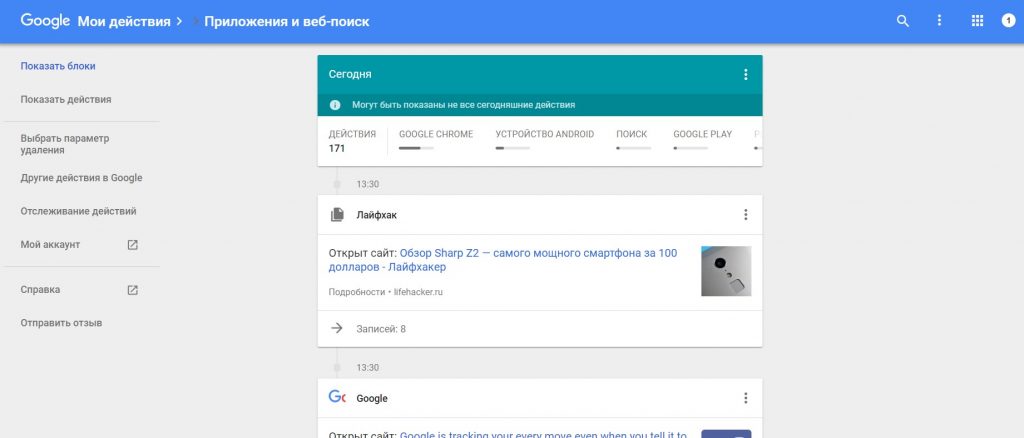Expand the Записей: 8 arrow

[337, 328]
